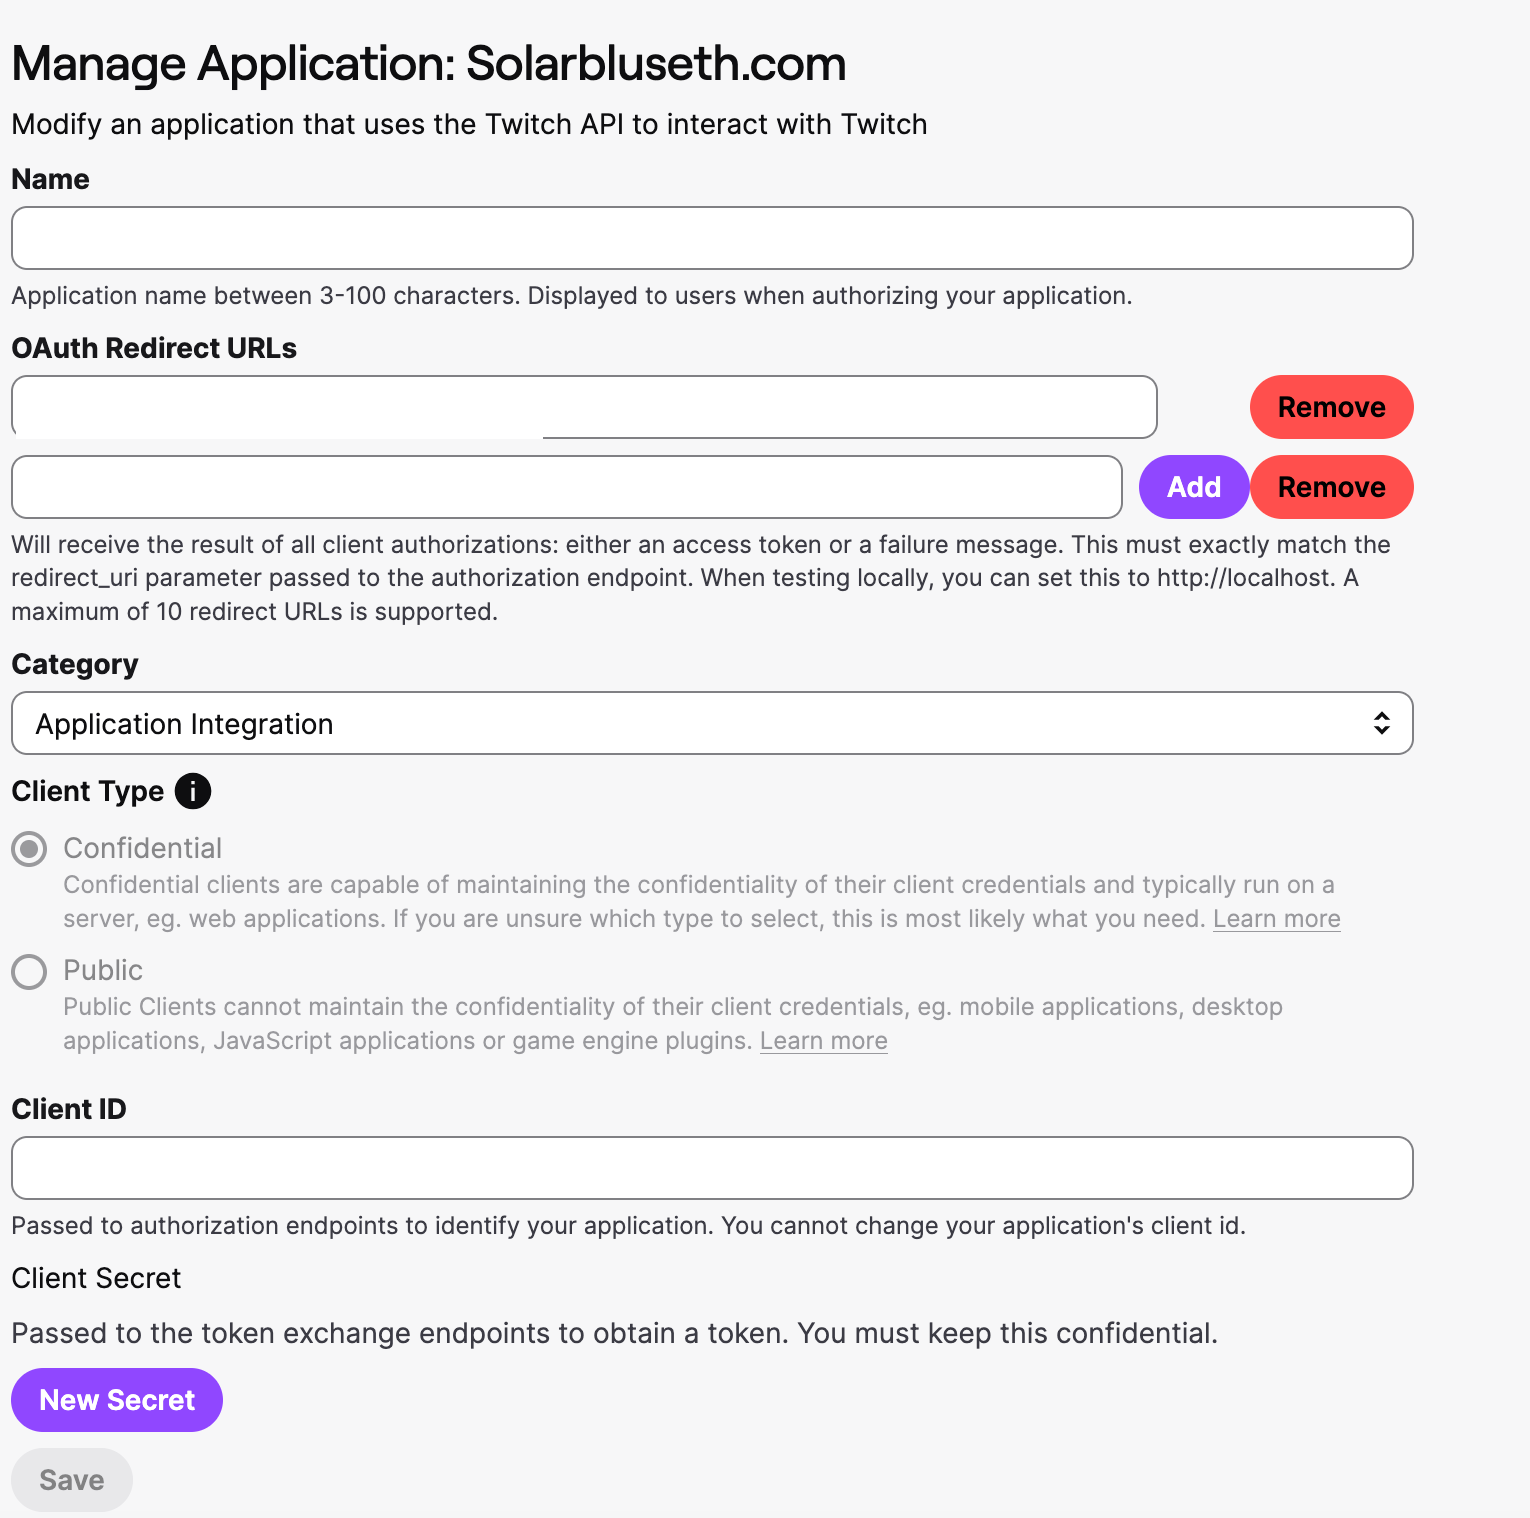Image resolution: width=1530 pixels, height=1518 pixels.
Task: Remove the second OAuth redirect URL
Action: (x=1331, y=487)
